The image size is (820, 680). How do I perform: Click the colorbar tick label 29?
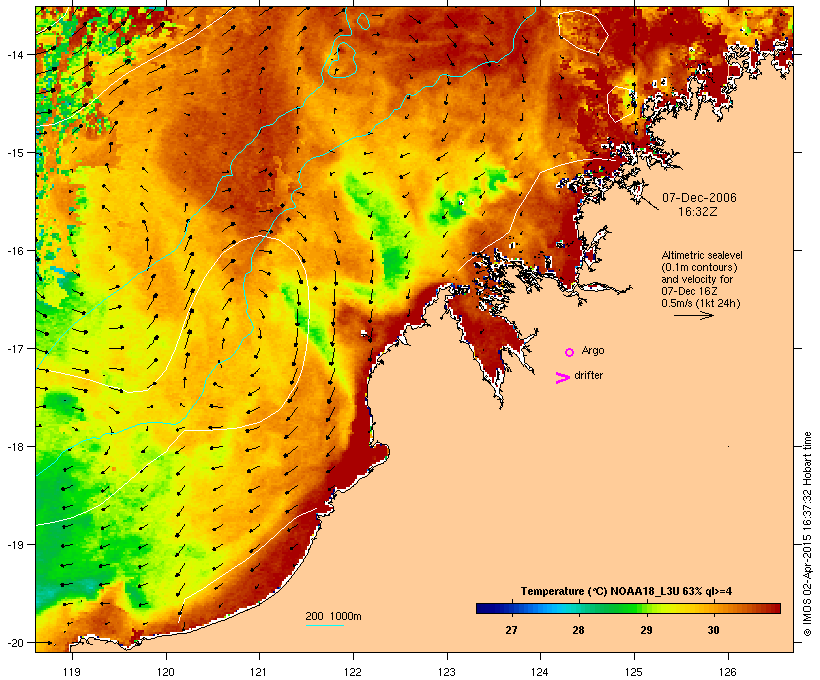646,630
